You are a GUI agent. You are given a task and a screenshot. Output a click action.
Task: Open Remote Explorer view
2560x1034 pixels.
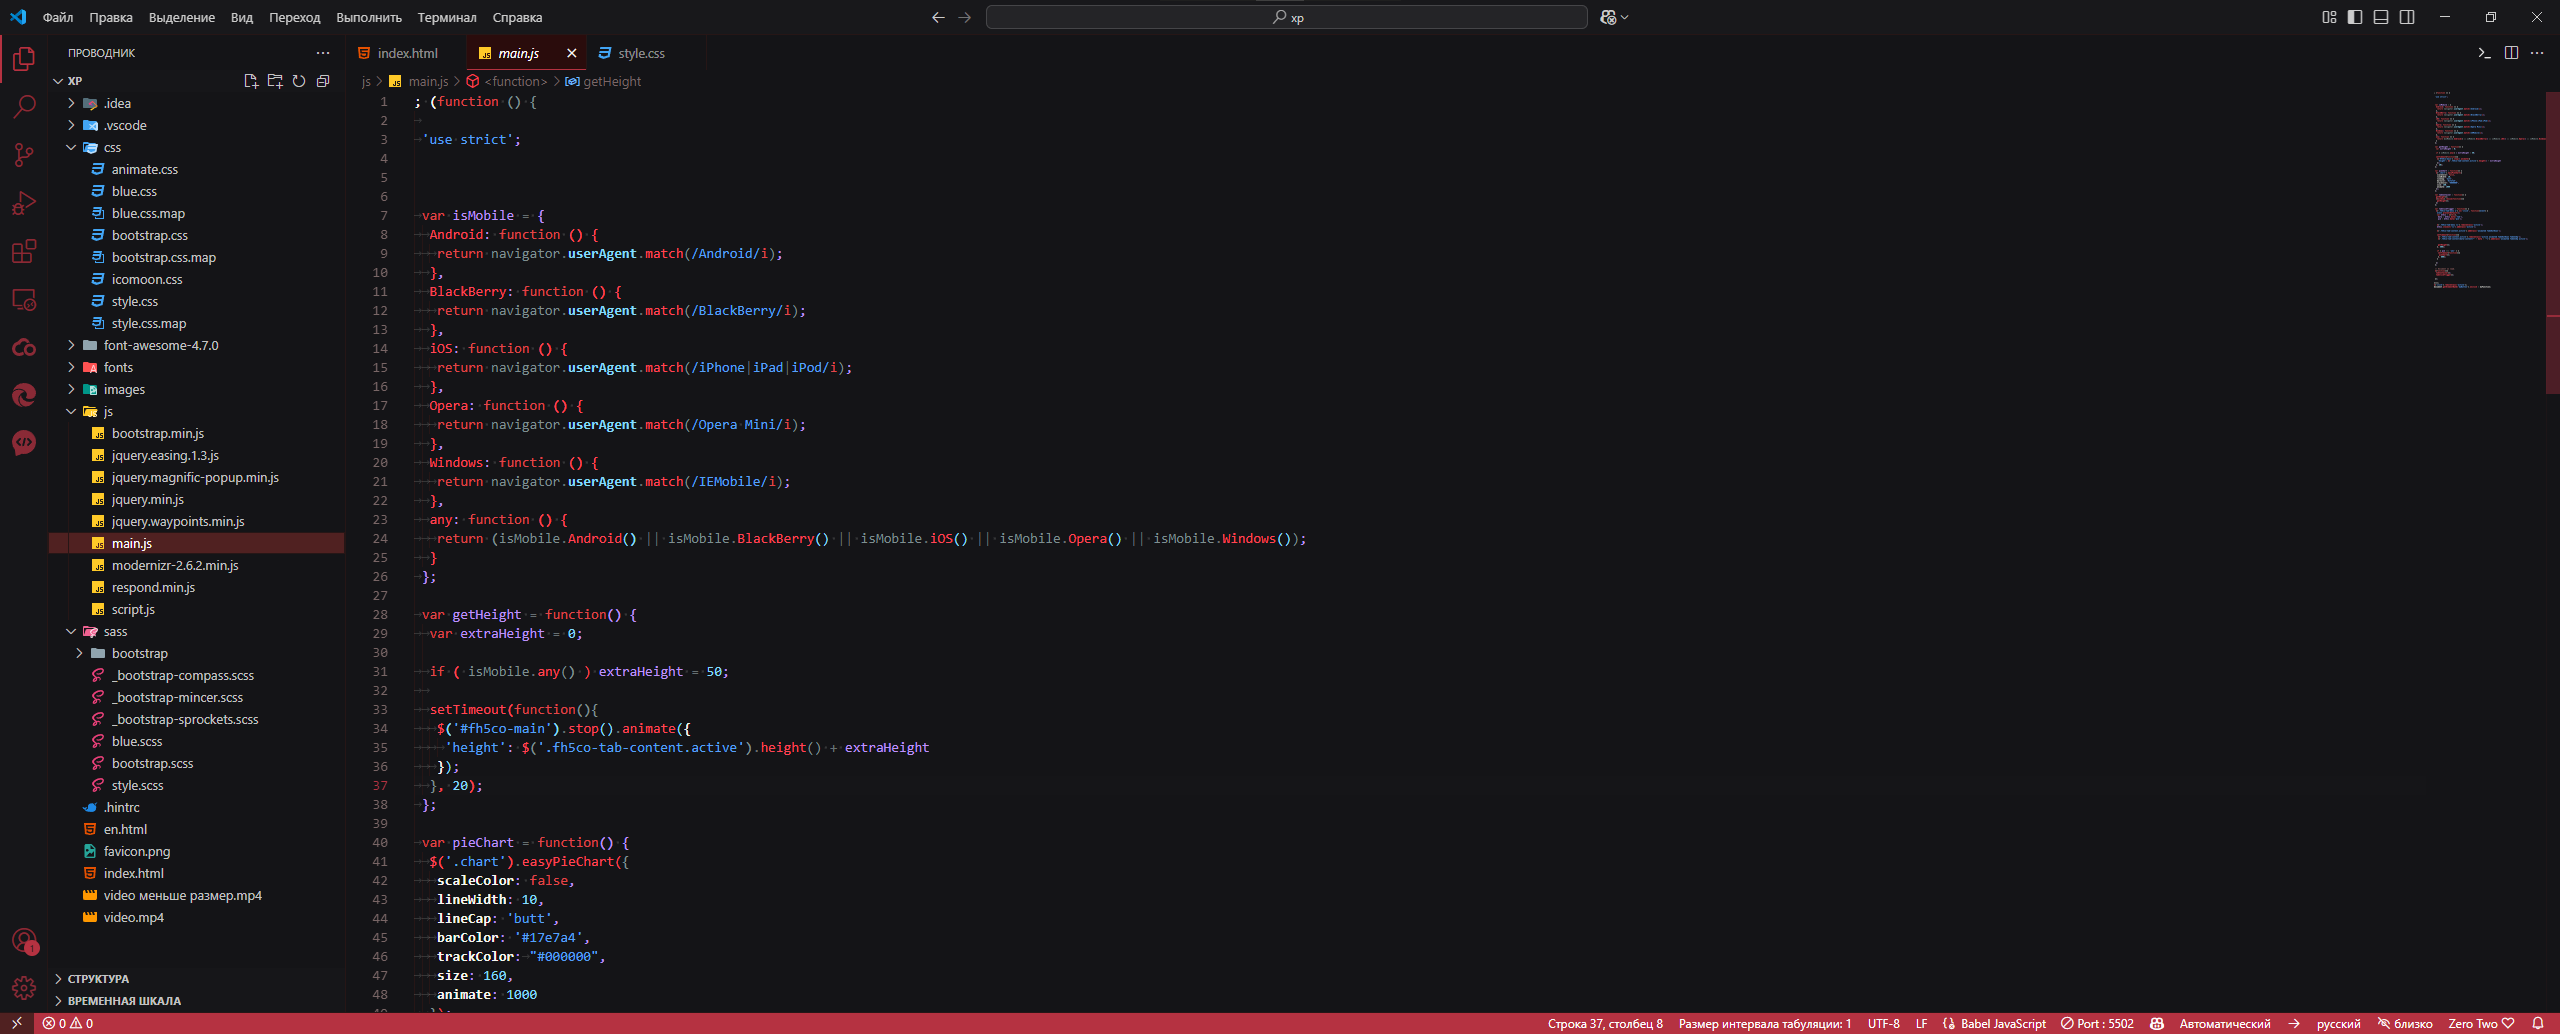click(24, 299)
